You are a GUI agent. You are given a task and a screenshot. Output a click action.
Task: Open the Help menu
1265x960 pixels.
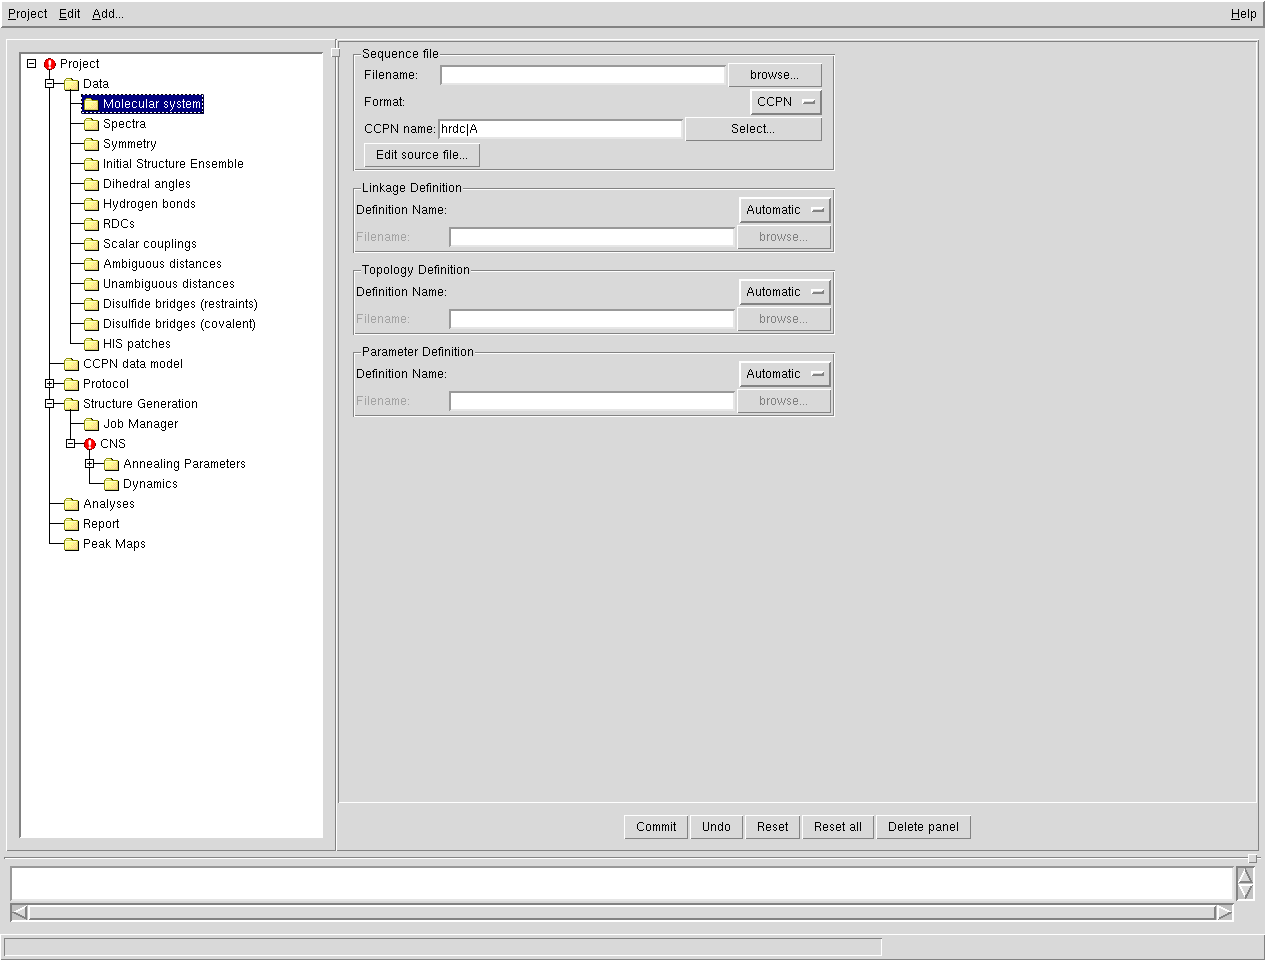click(x=1243, y=14)
